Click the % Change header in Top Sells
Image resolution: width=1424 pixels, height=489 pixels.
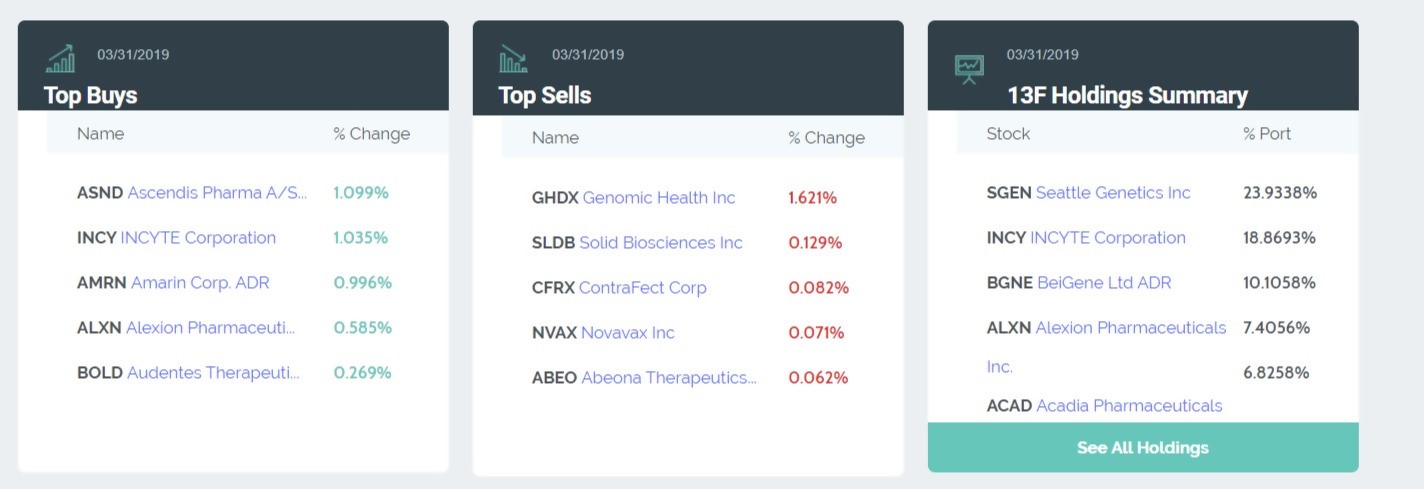(x=826, y=138)
